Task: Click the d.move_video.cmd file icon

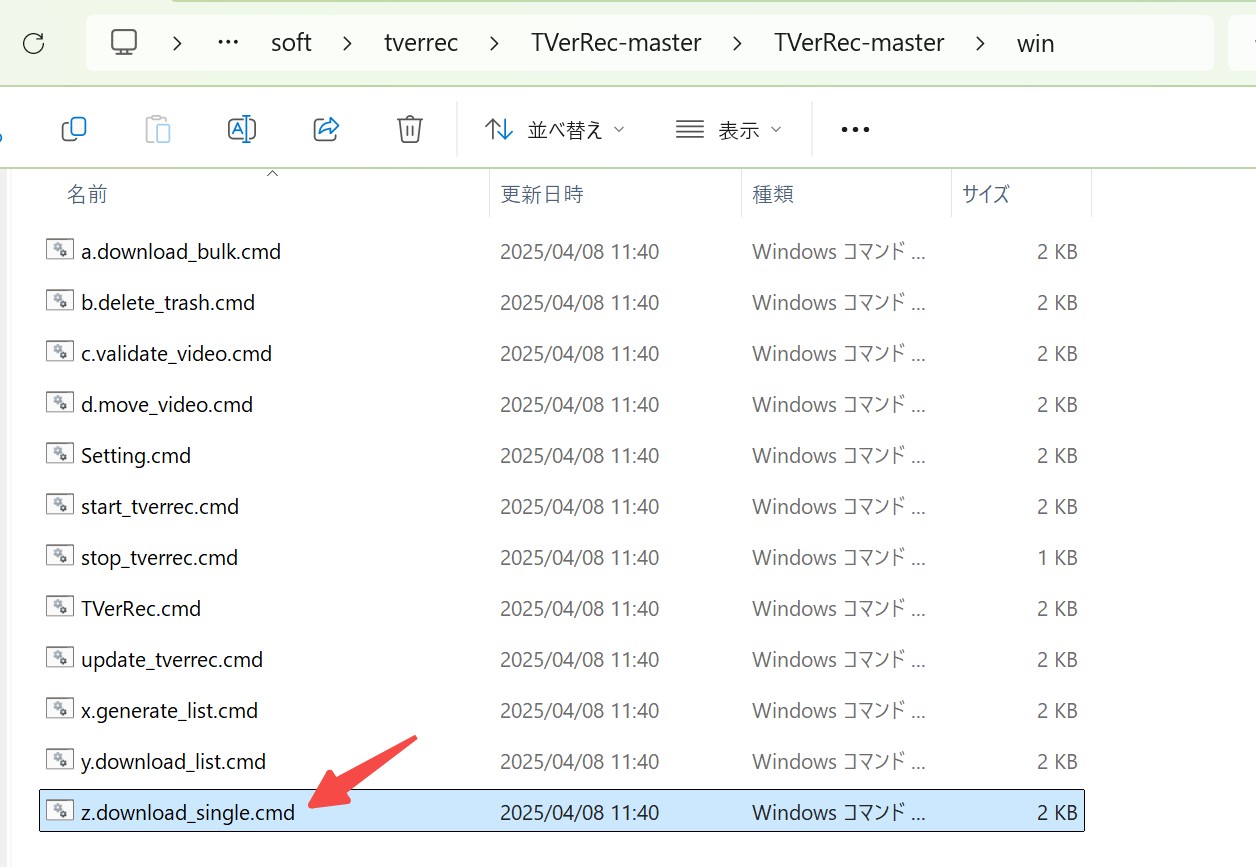Action: pyautogui.click(x=60, y=404)
